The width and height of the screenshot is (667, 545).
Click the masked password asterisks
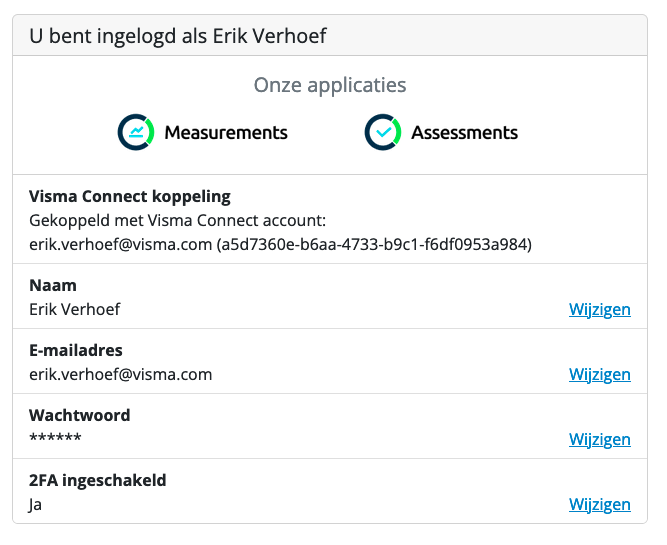coord(55,438)
